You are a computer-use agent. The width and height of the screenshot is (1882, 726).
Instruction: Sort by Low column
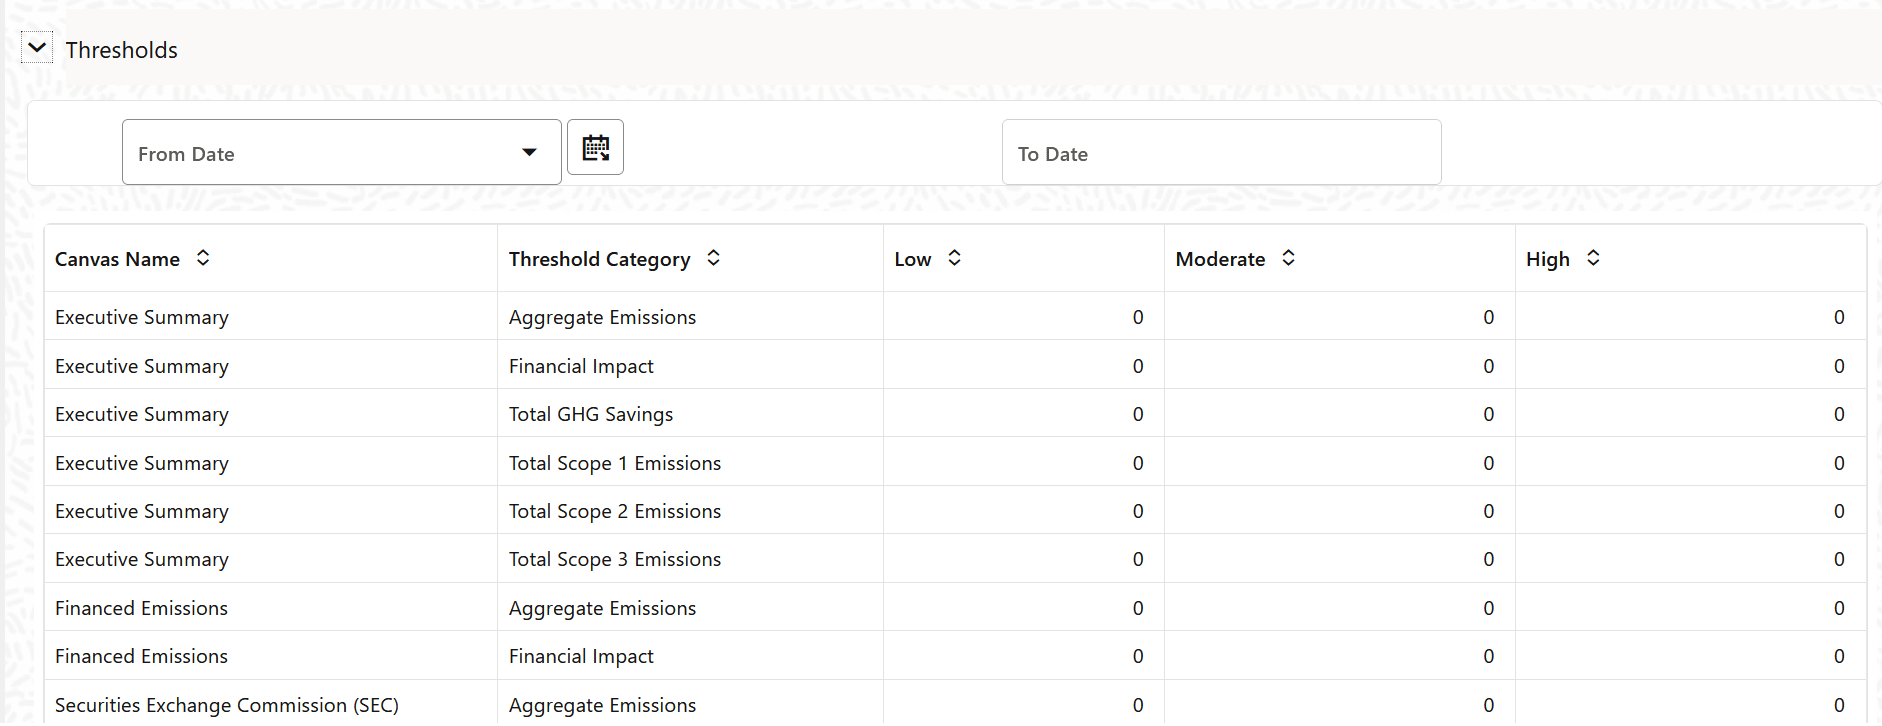pyautogui.click(x=954, y=258)
